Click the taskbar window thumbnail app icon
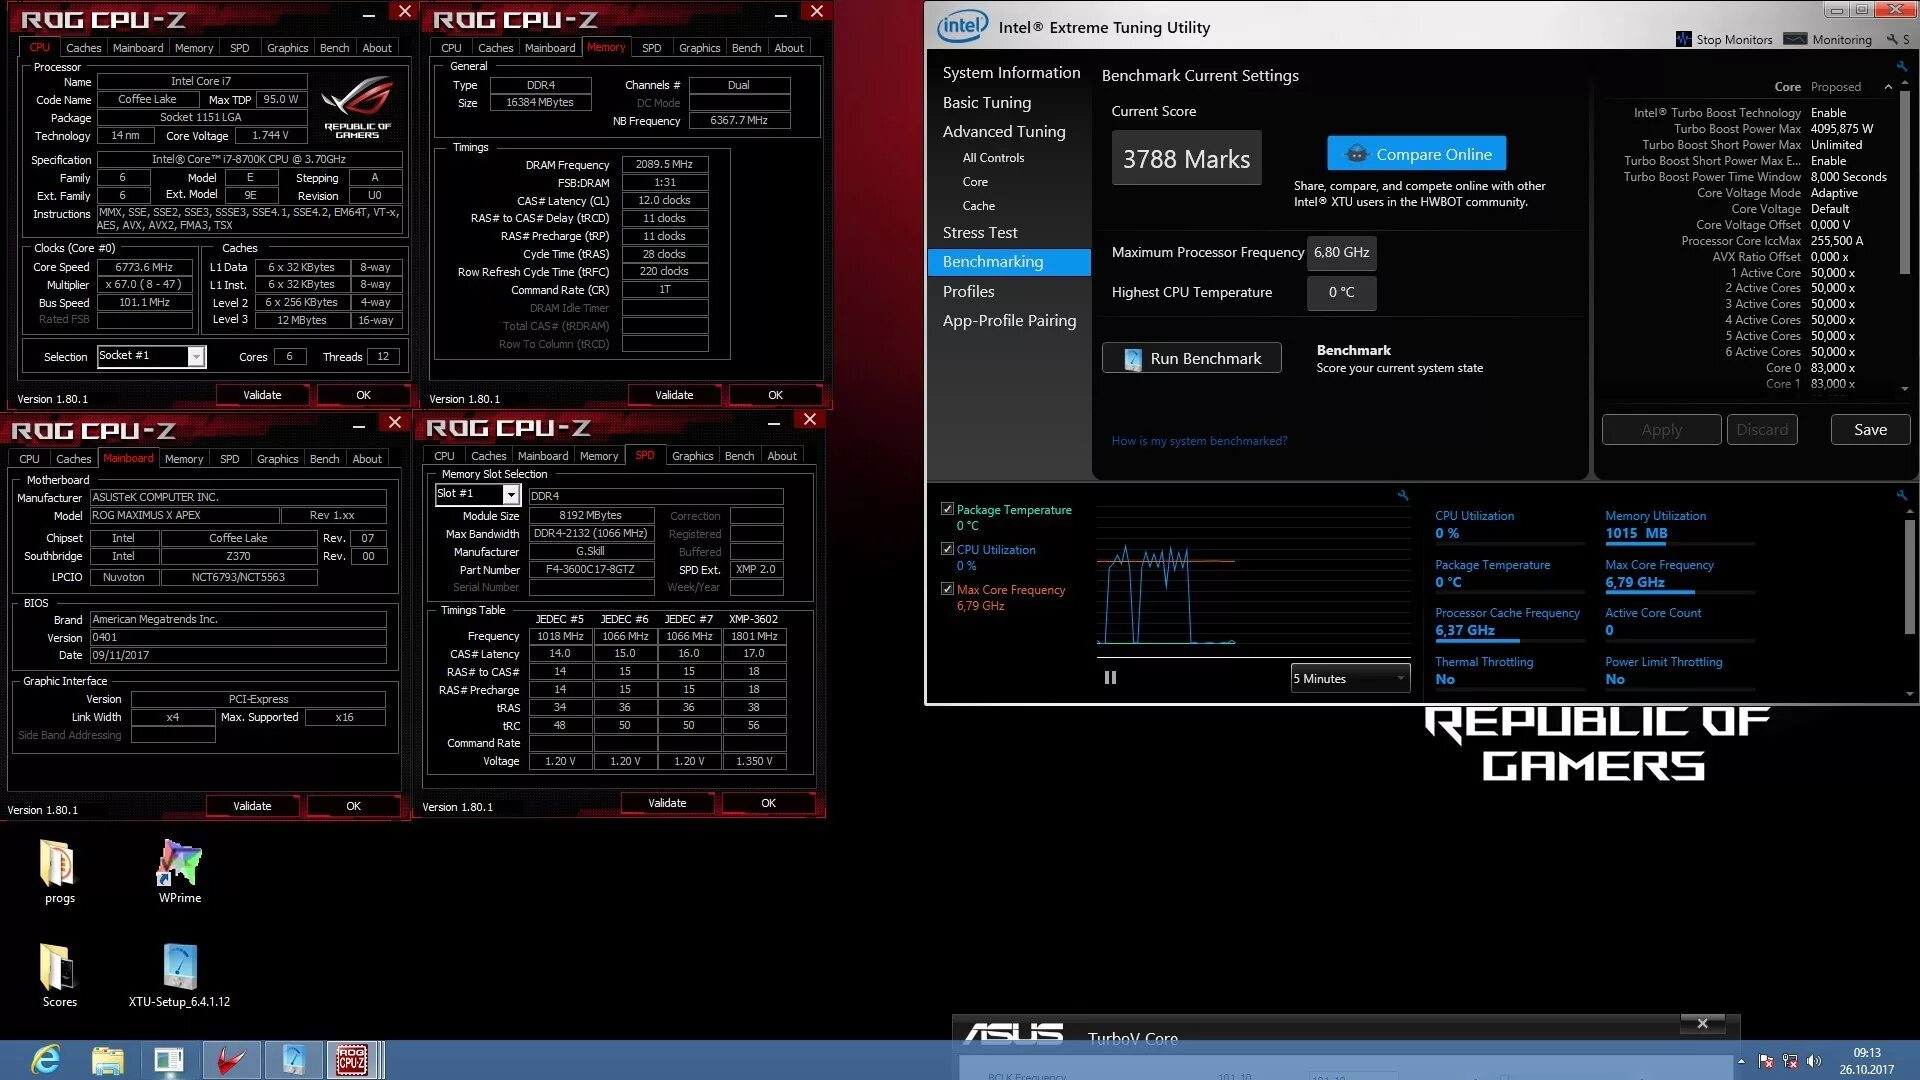1920x1080 pixels. tap(169, 1059)
